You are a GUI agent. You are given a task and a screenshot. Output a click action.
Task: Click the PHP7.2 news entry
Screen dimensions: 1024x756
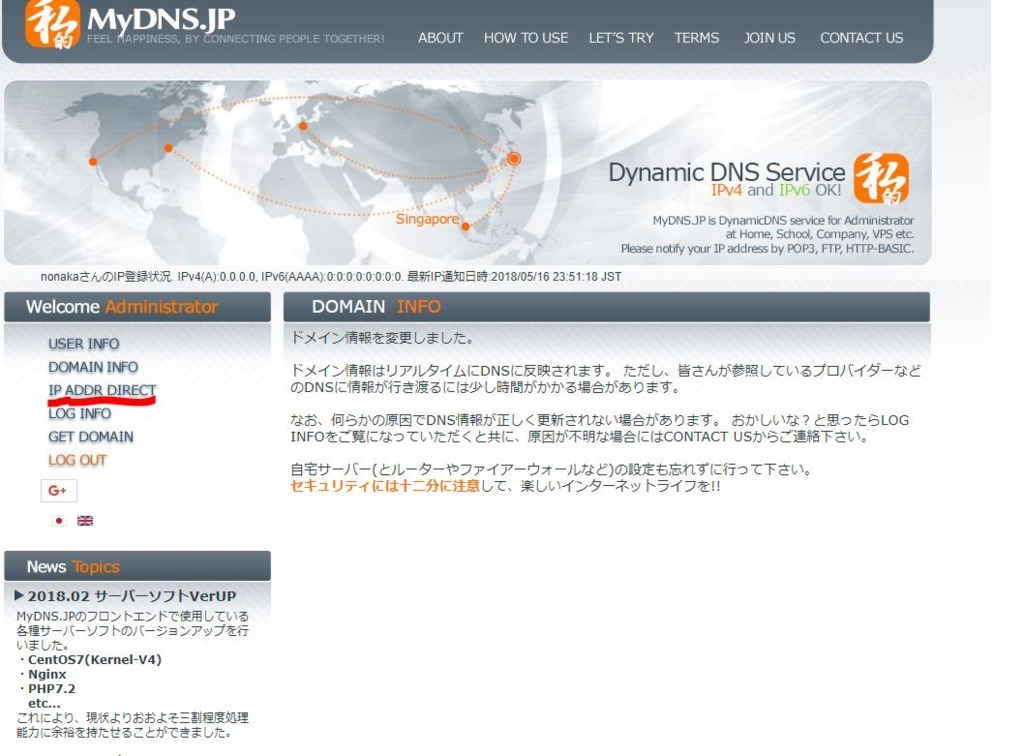click(52, 689)
